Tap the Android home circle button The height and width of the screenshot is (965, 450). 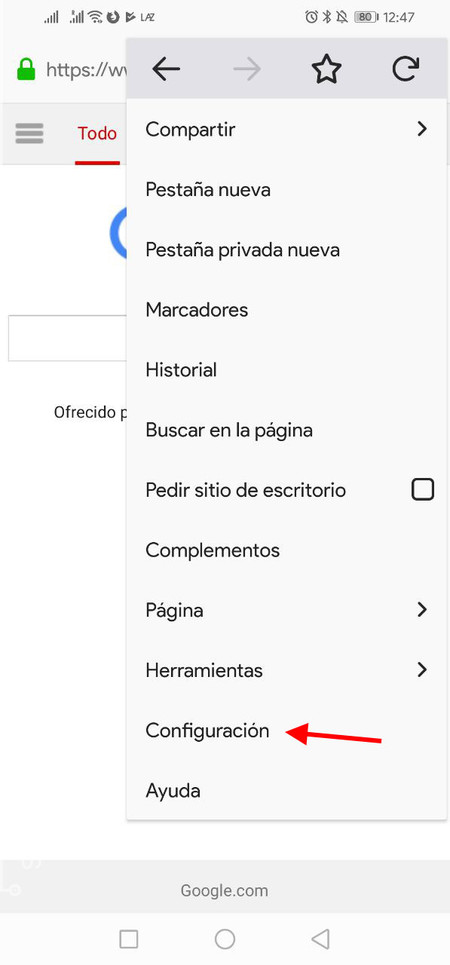point(225,939)
